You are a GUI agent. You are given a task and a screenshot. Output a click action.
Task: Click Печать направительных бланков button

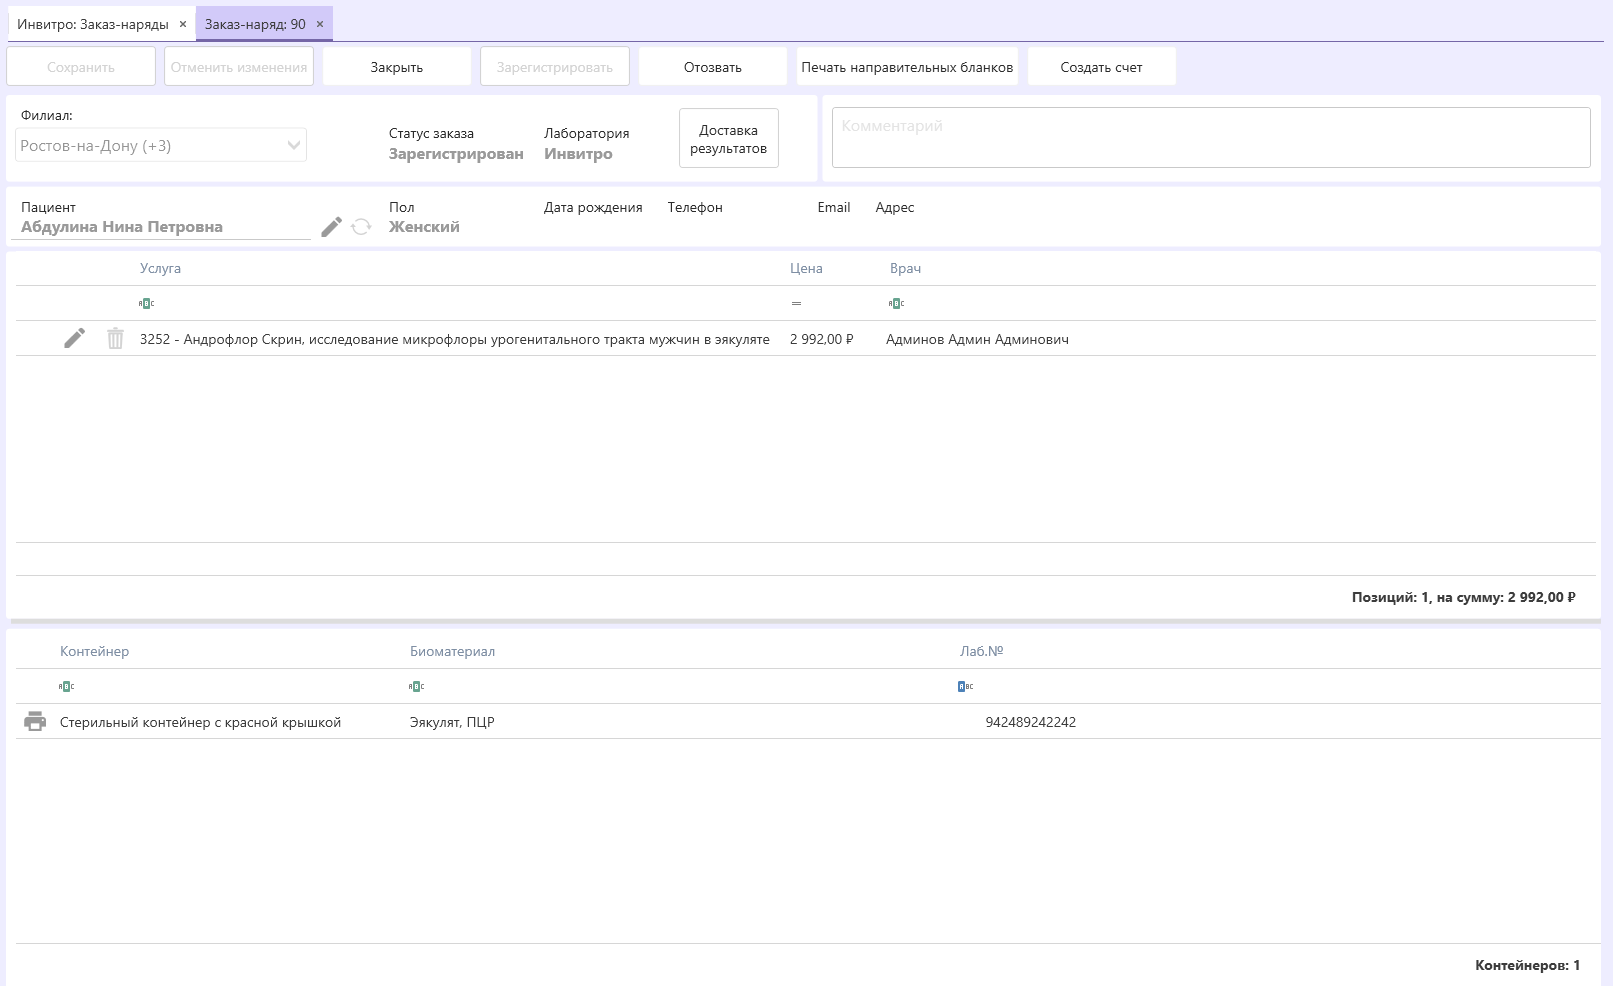tap(907, 67)
